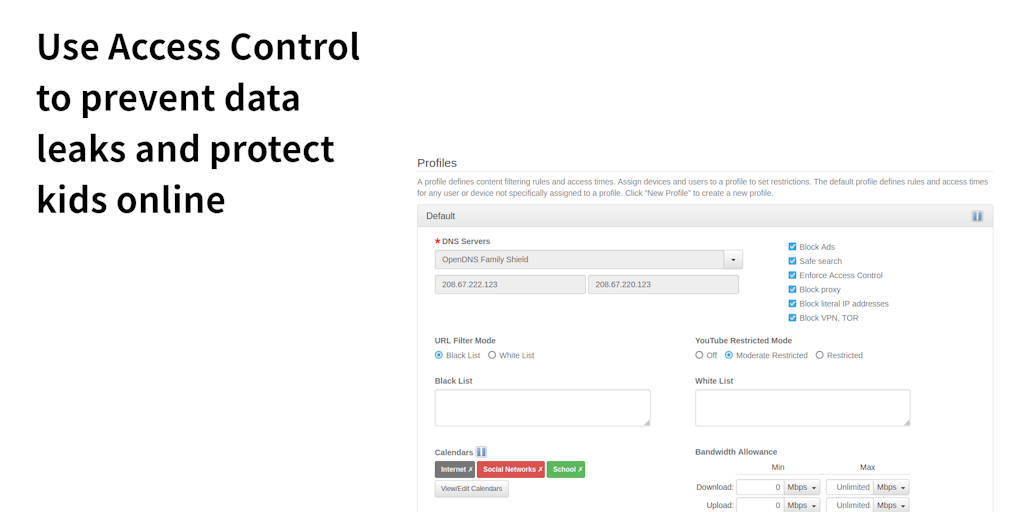The image size is (1024, 512).
Task: Click the Download minimum bandwidth field
Action: click(x=760, y=487)
